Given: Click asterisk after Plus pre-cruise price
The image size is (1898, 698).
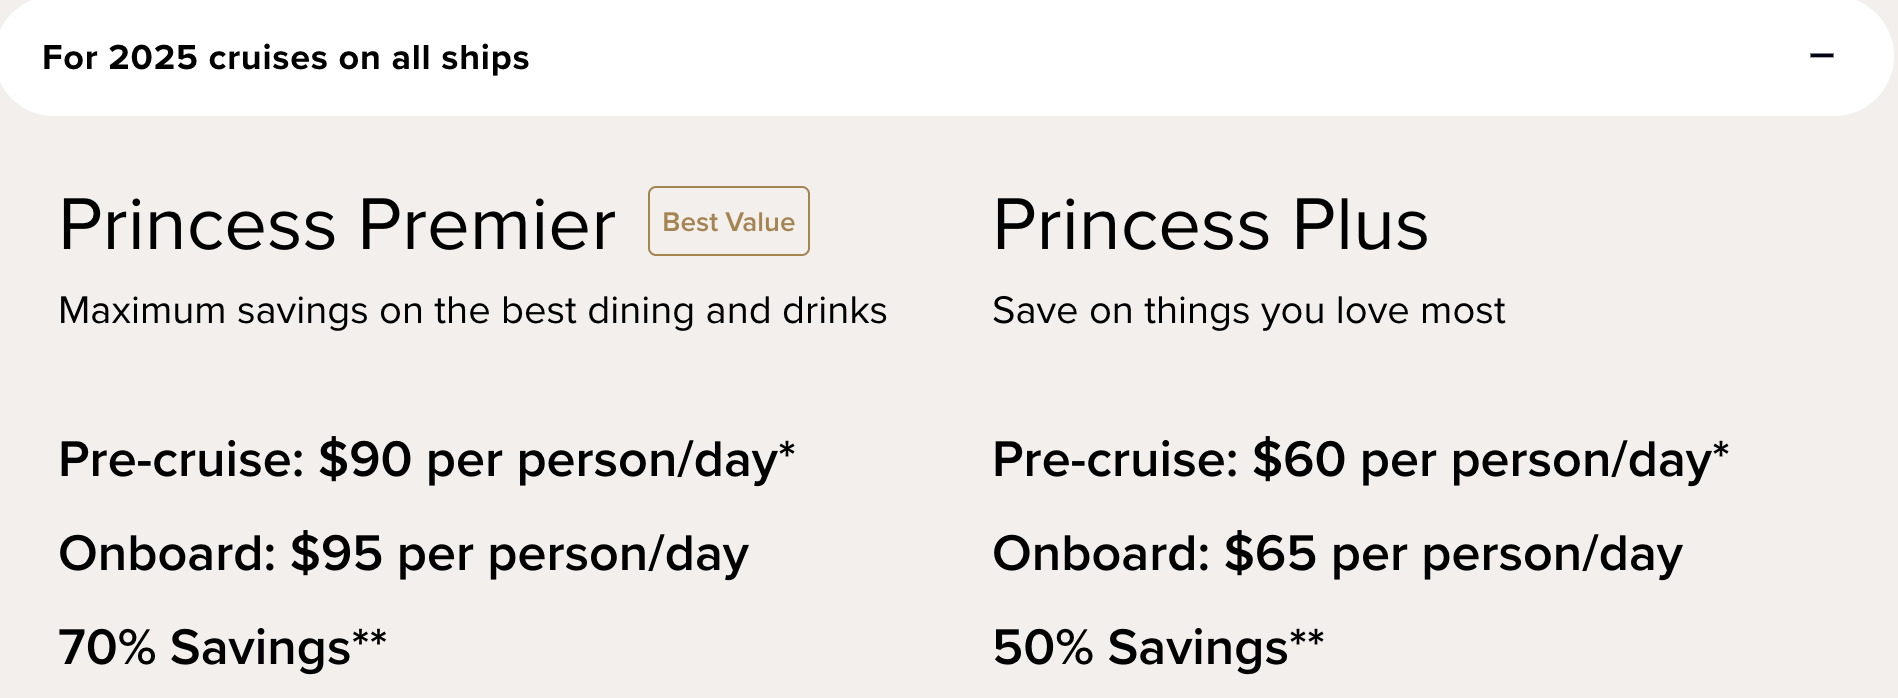Looking at the screenshot, I should point(1721,451).
